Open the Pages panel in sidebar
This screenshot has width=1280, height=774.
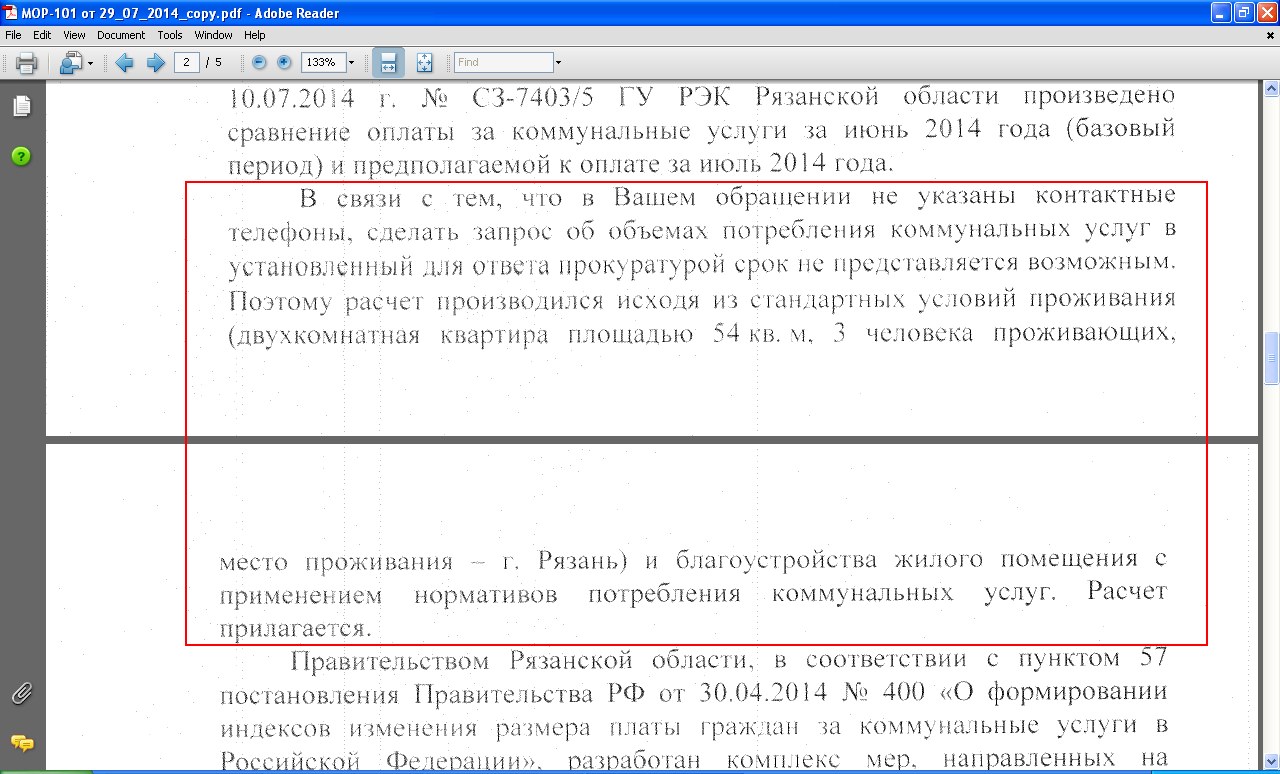coord(21,106)
